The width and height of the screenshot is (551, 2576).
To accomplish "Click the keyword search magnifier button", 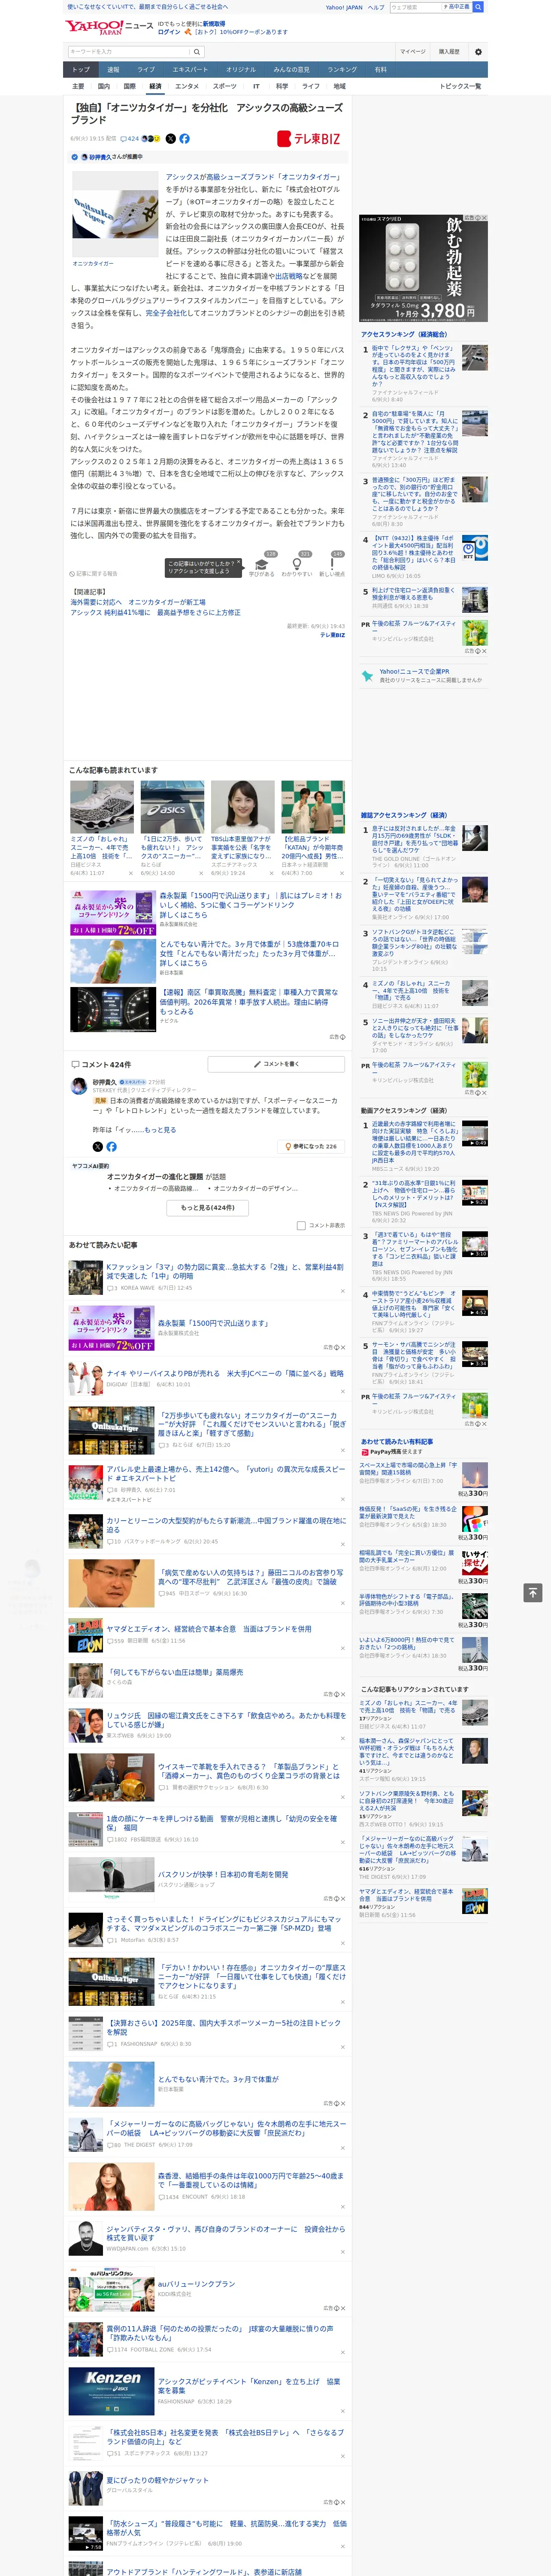I will (x=198, y=52).
